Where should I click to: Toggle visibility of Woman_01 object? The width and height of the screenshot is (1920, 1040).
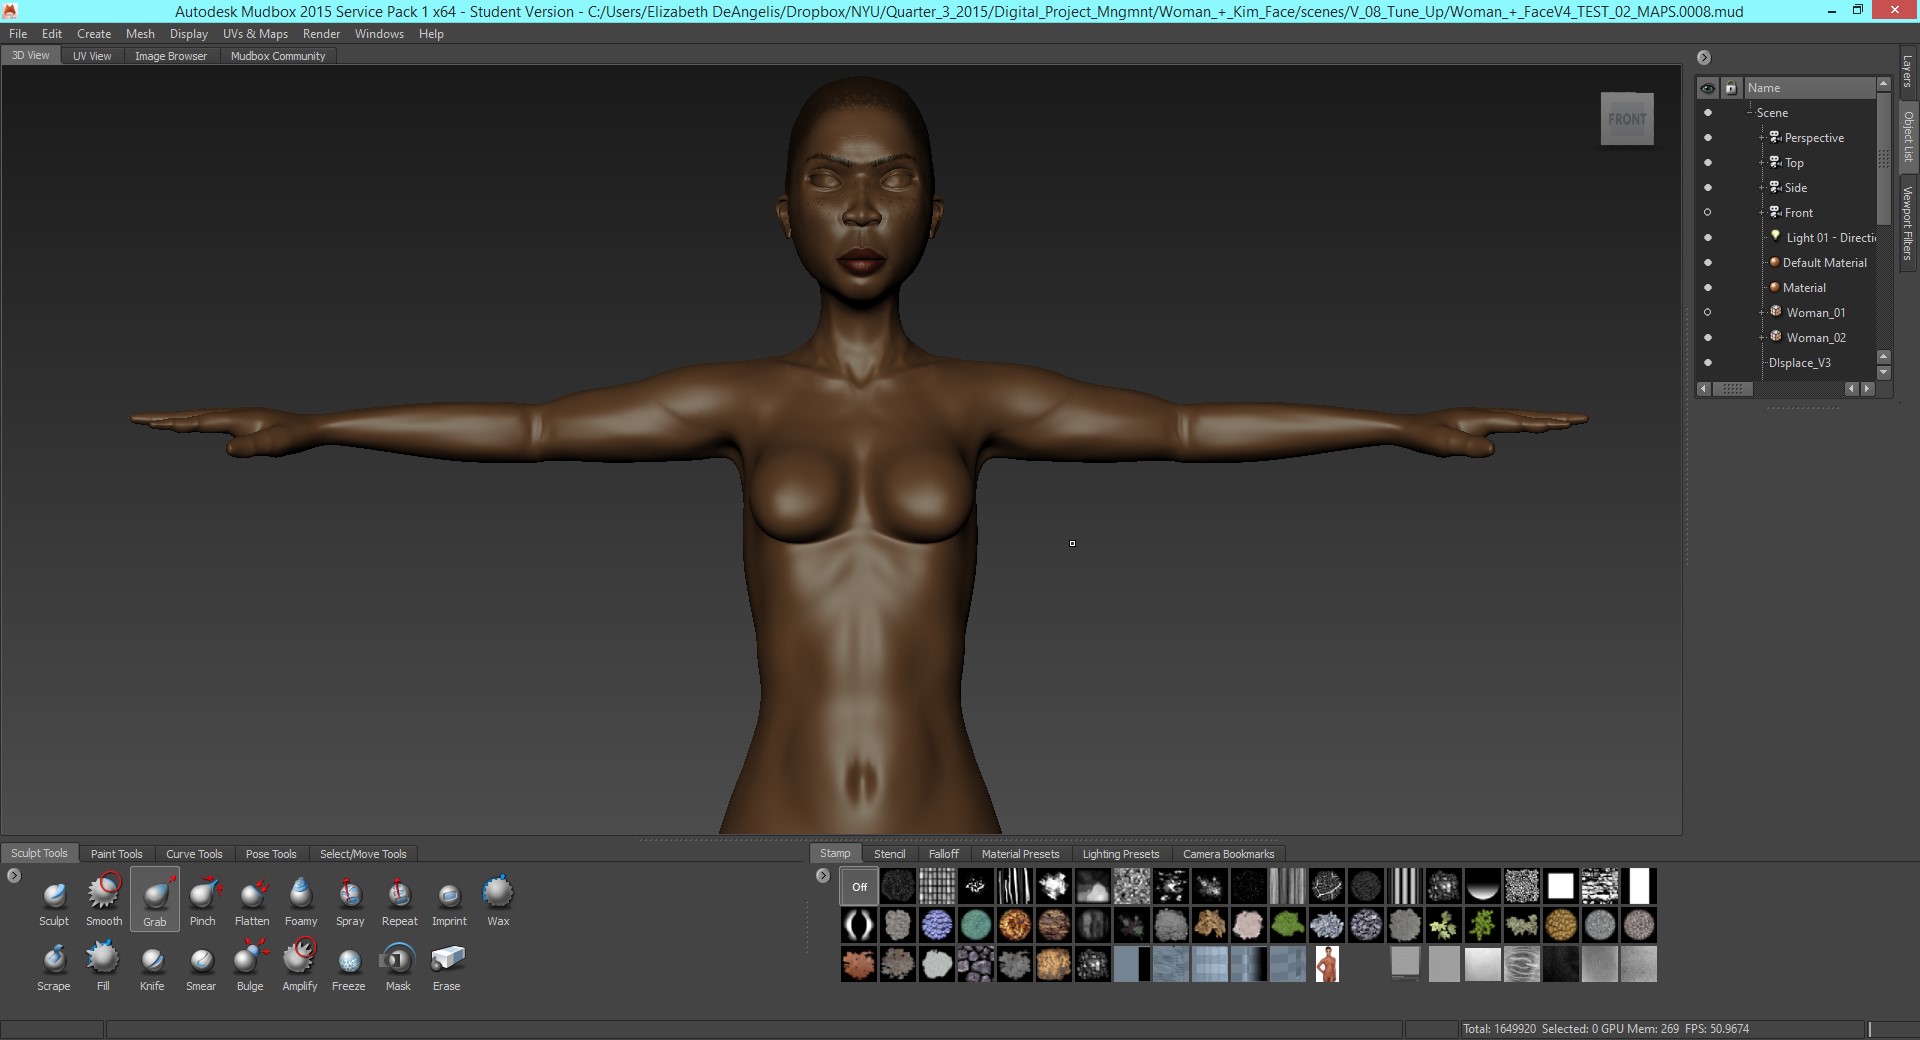point(1707,313)
